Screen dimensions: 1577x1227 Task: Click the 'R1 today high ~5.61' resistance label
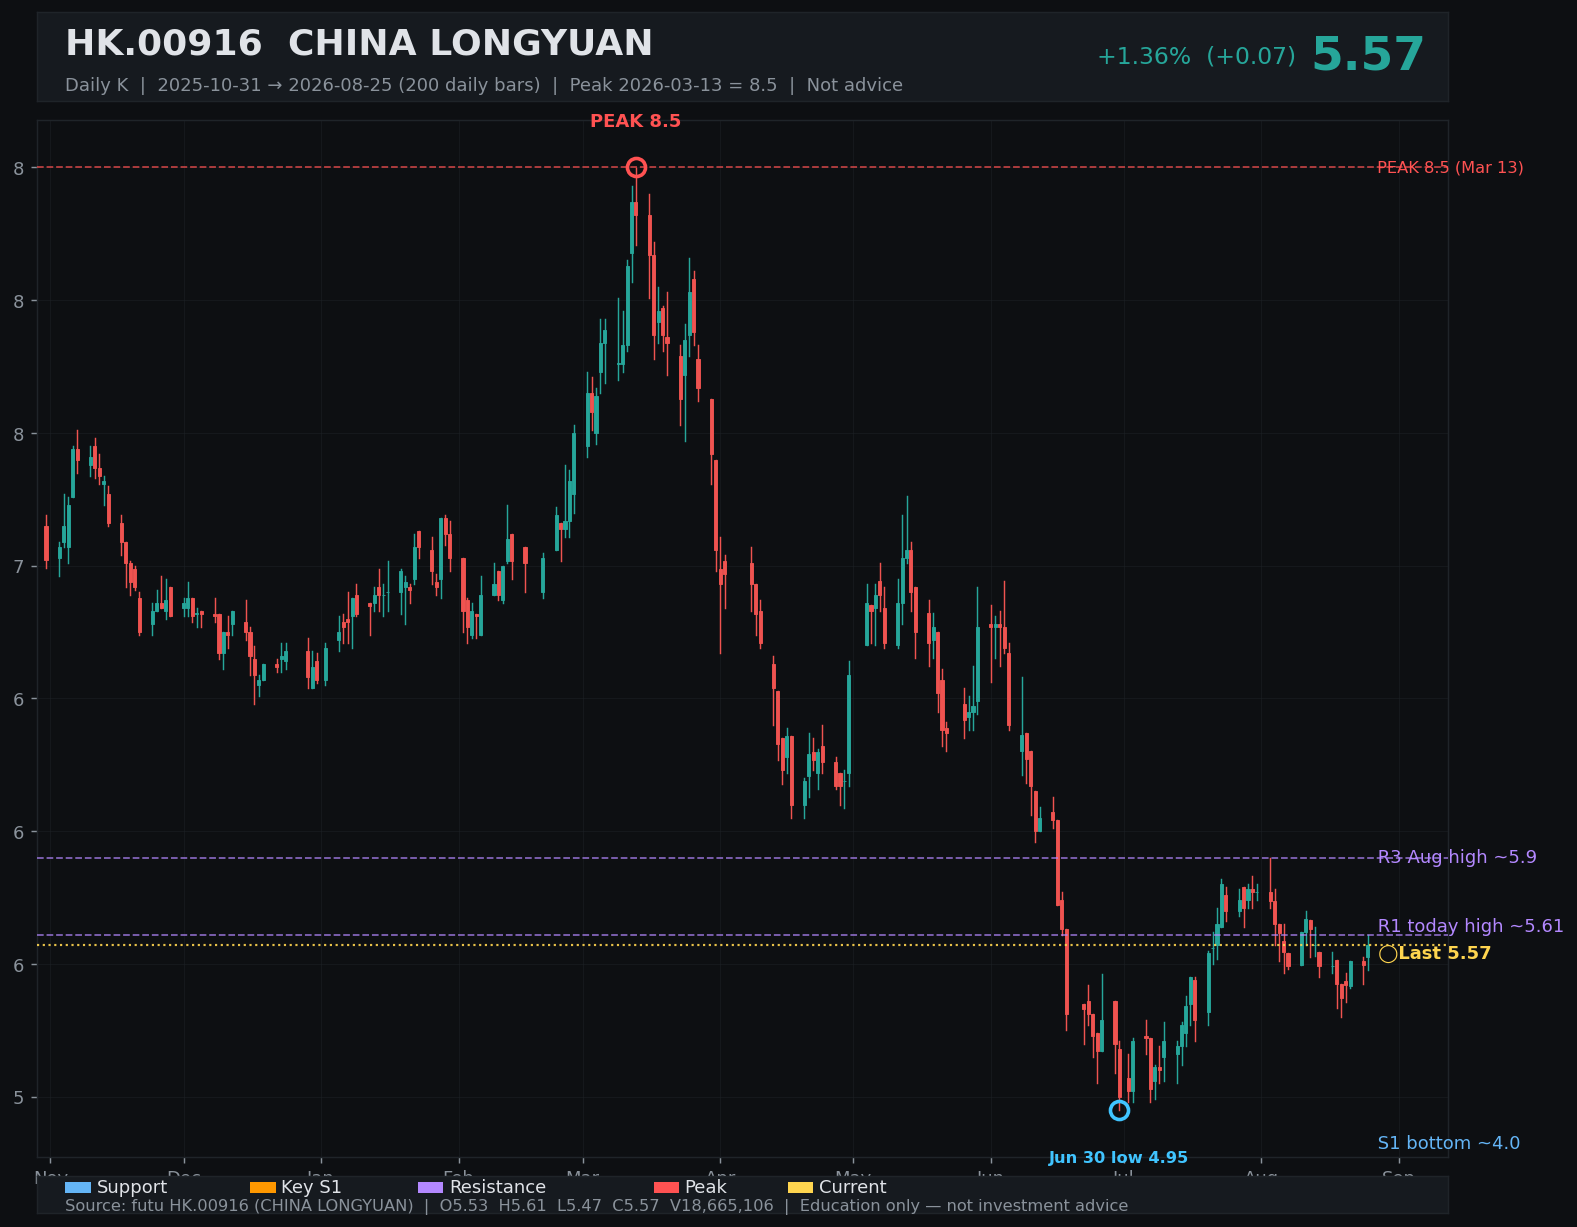tap(1470, 926)
